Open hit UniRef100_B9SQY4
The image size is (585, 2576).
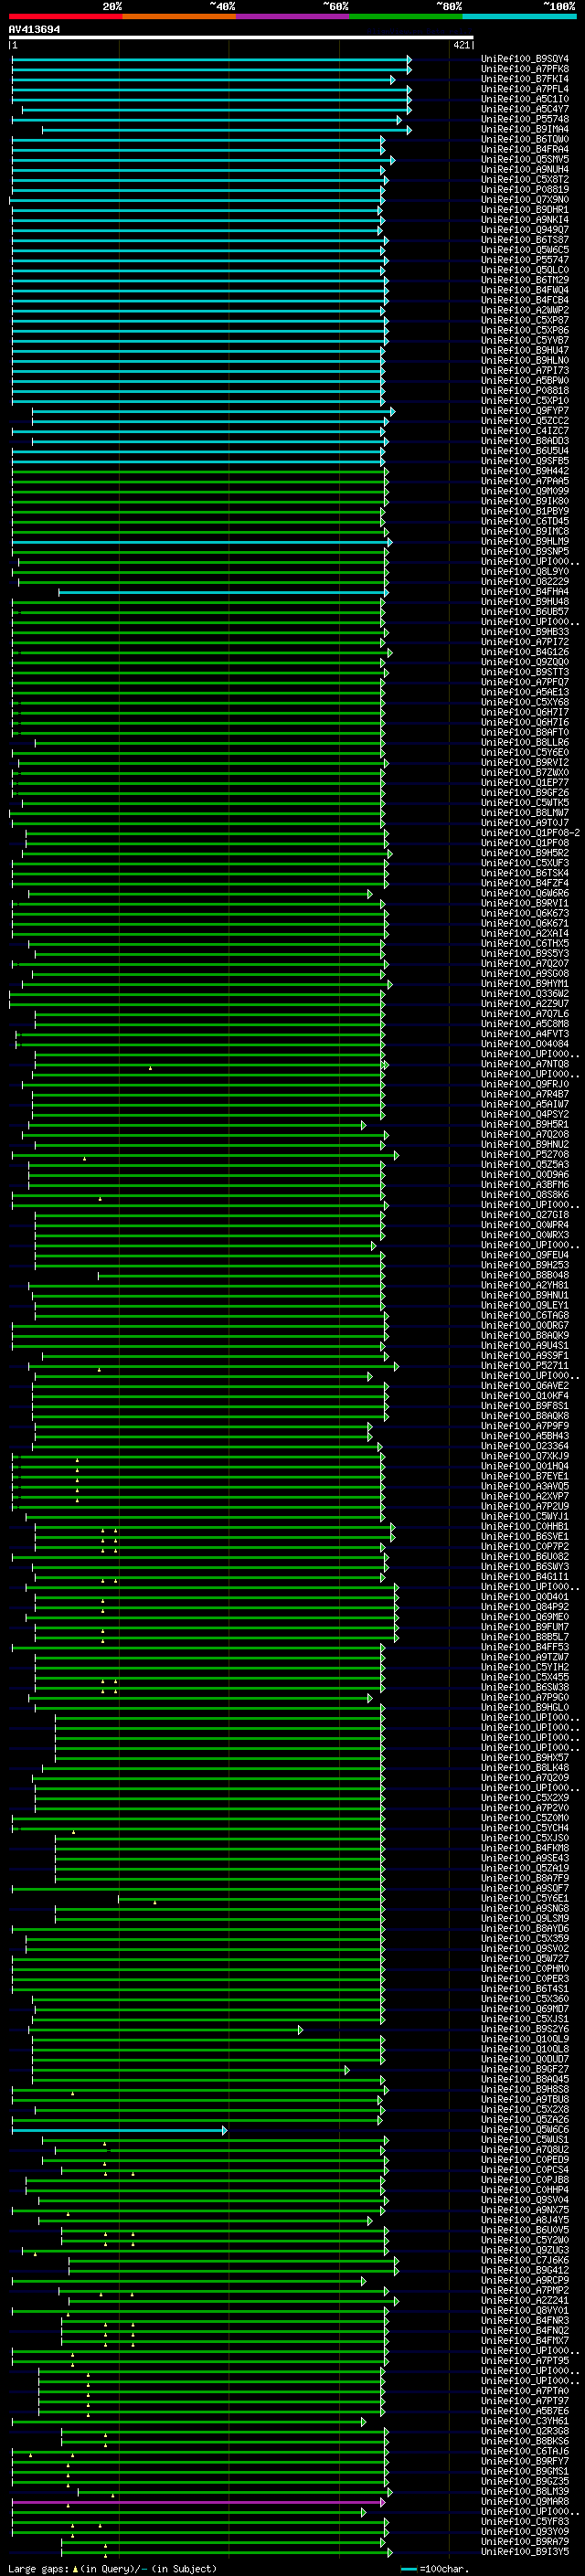[x=525, y=59]
